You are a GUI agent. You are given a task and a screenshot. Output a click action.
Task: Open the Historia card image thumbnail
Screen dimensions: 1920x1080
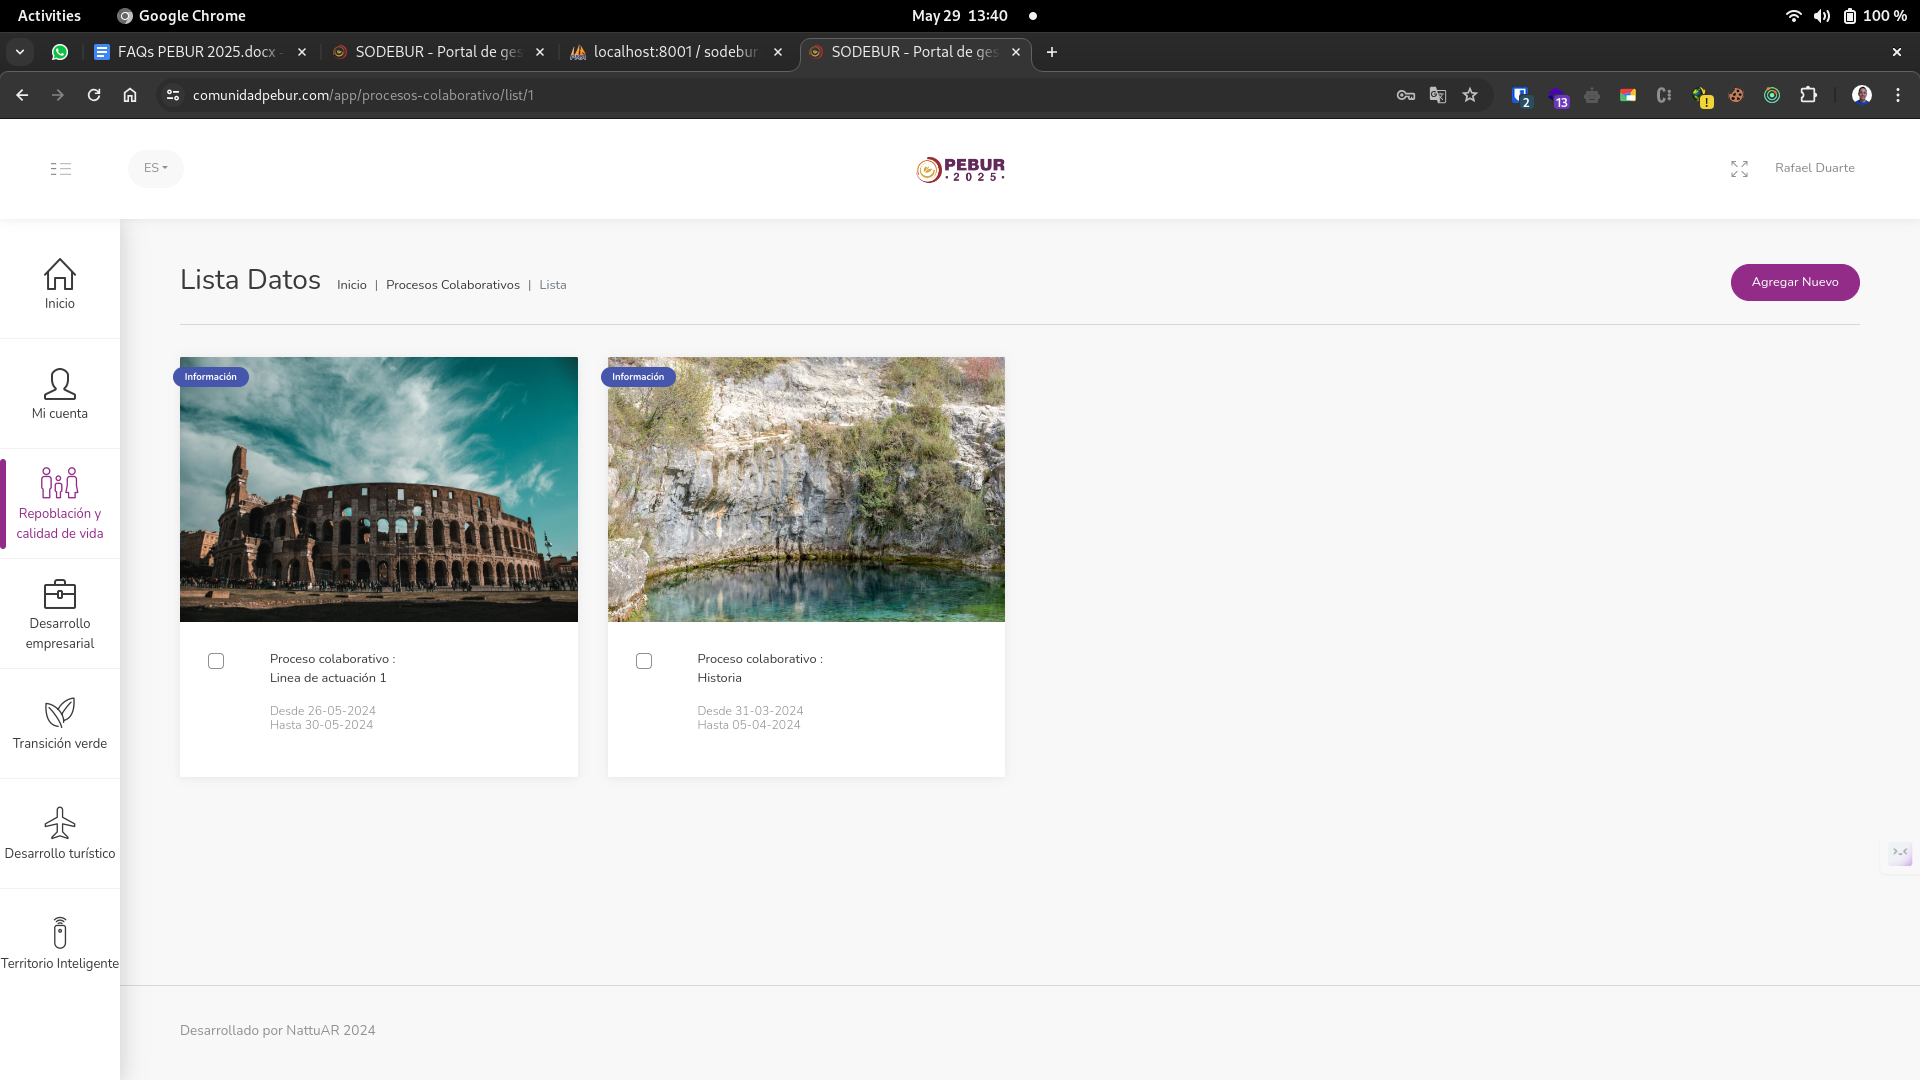click(806, 489)
